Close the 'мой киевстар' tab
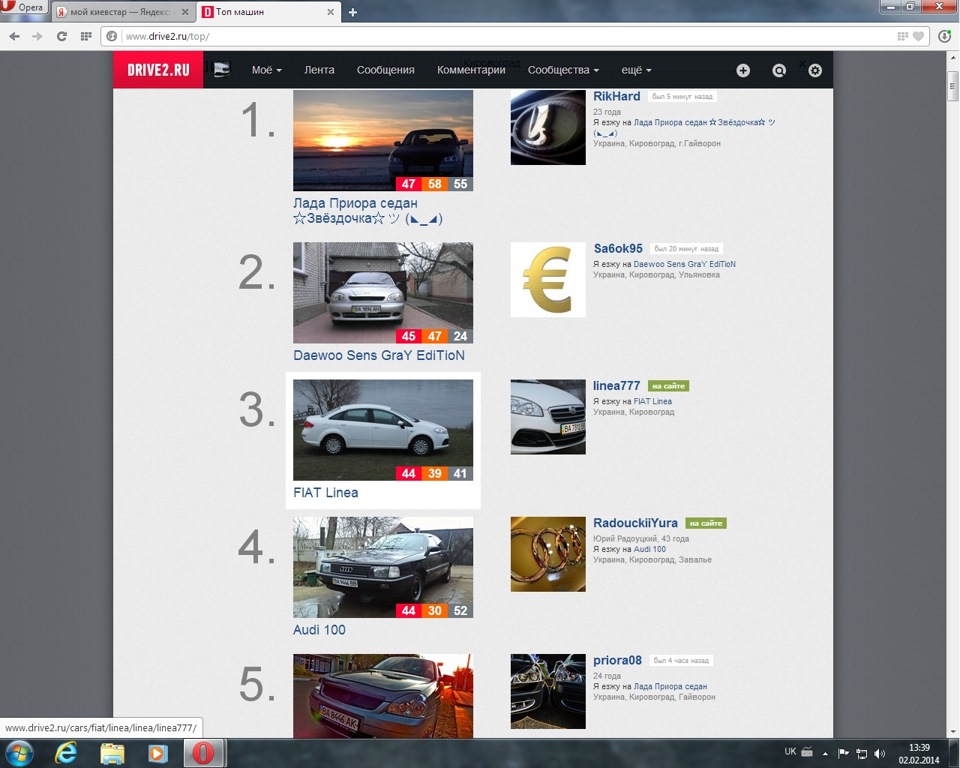 tap(185, 12)
